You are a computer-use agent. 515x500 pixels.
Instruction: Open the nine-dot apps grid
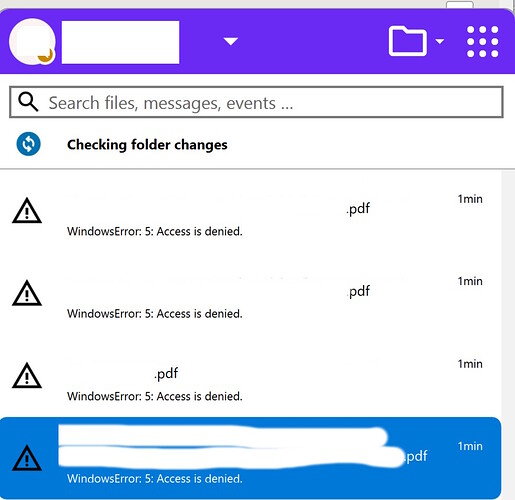point(482,42)
